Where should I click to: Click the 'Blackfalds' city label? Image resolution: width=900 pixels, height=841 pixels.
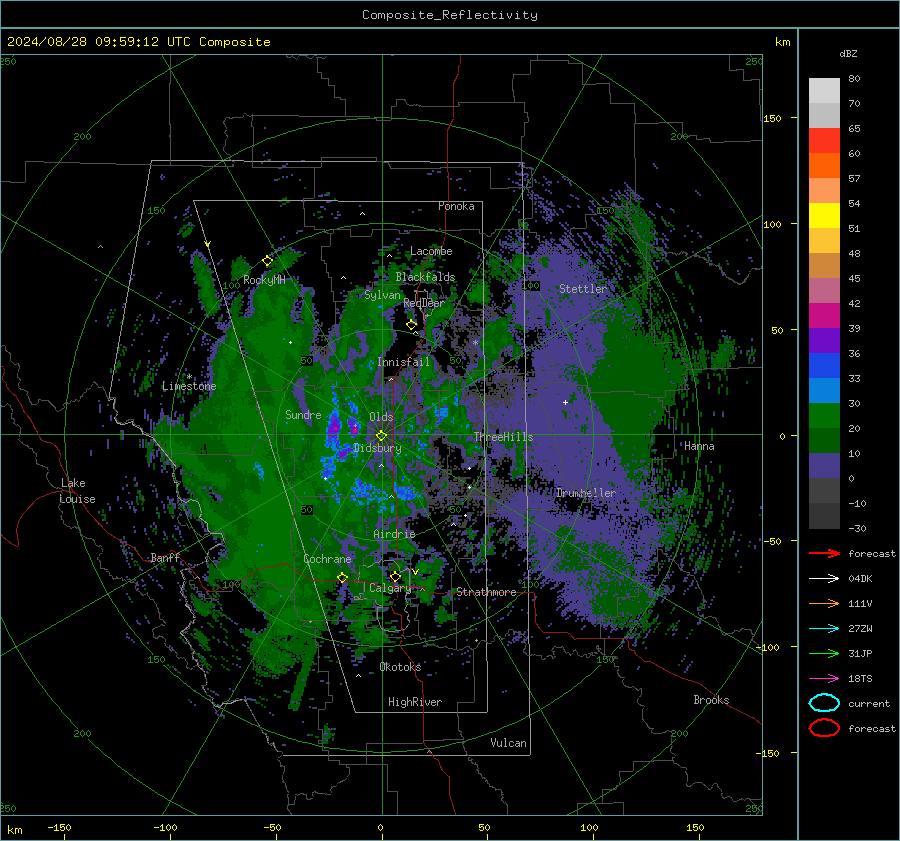coord(425,277)
